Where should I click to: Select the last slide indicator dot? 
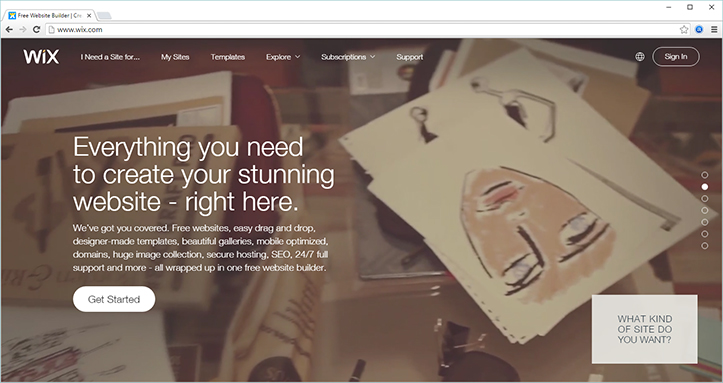(x=705, y=246)
